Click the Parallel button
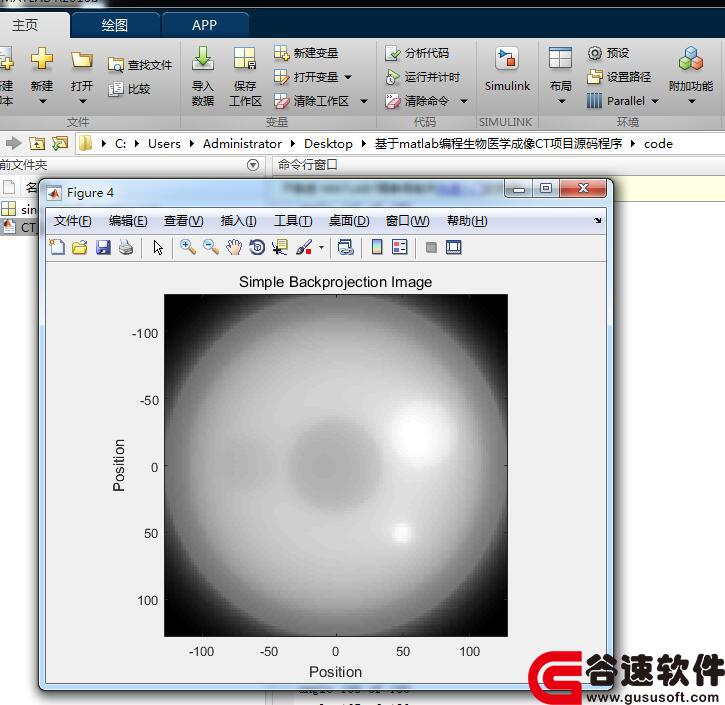This screenshot has width=725, height=705. pos(615,101)
